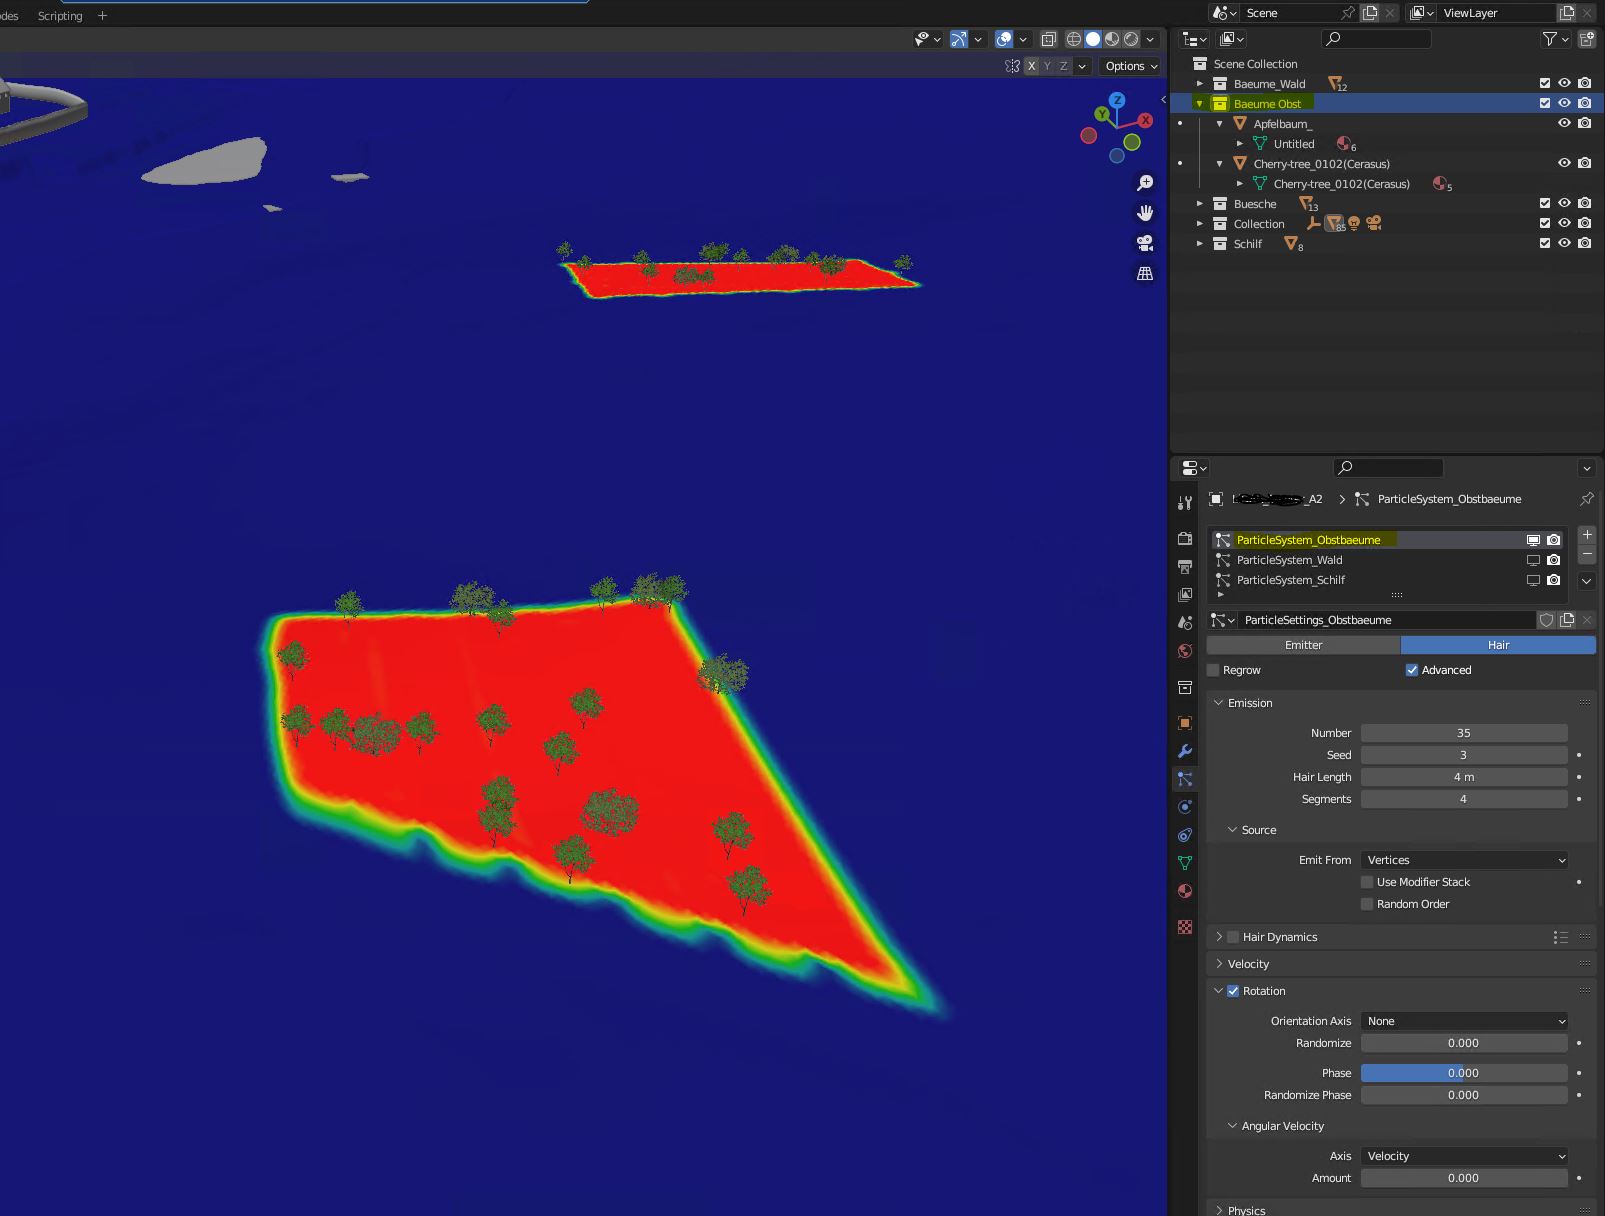
Task: Toggle X-ray display in viewport header
Action: pos(1048,39)
